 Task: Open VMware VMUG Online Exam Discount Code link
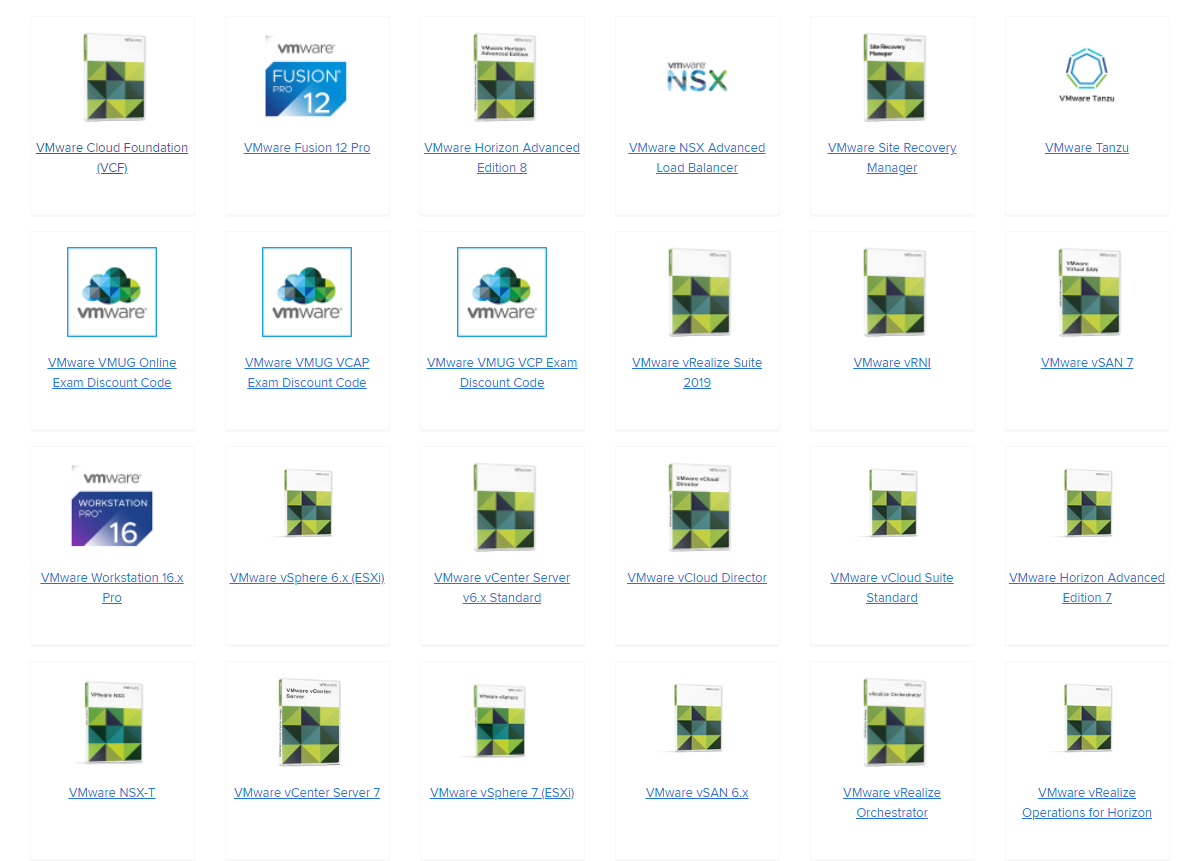(111, 372)
